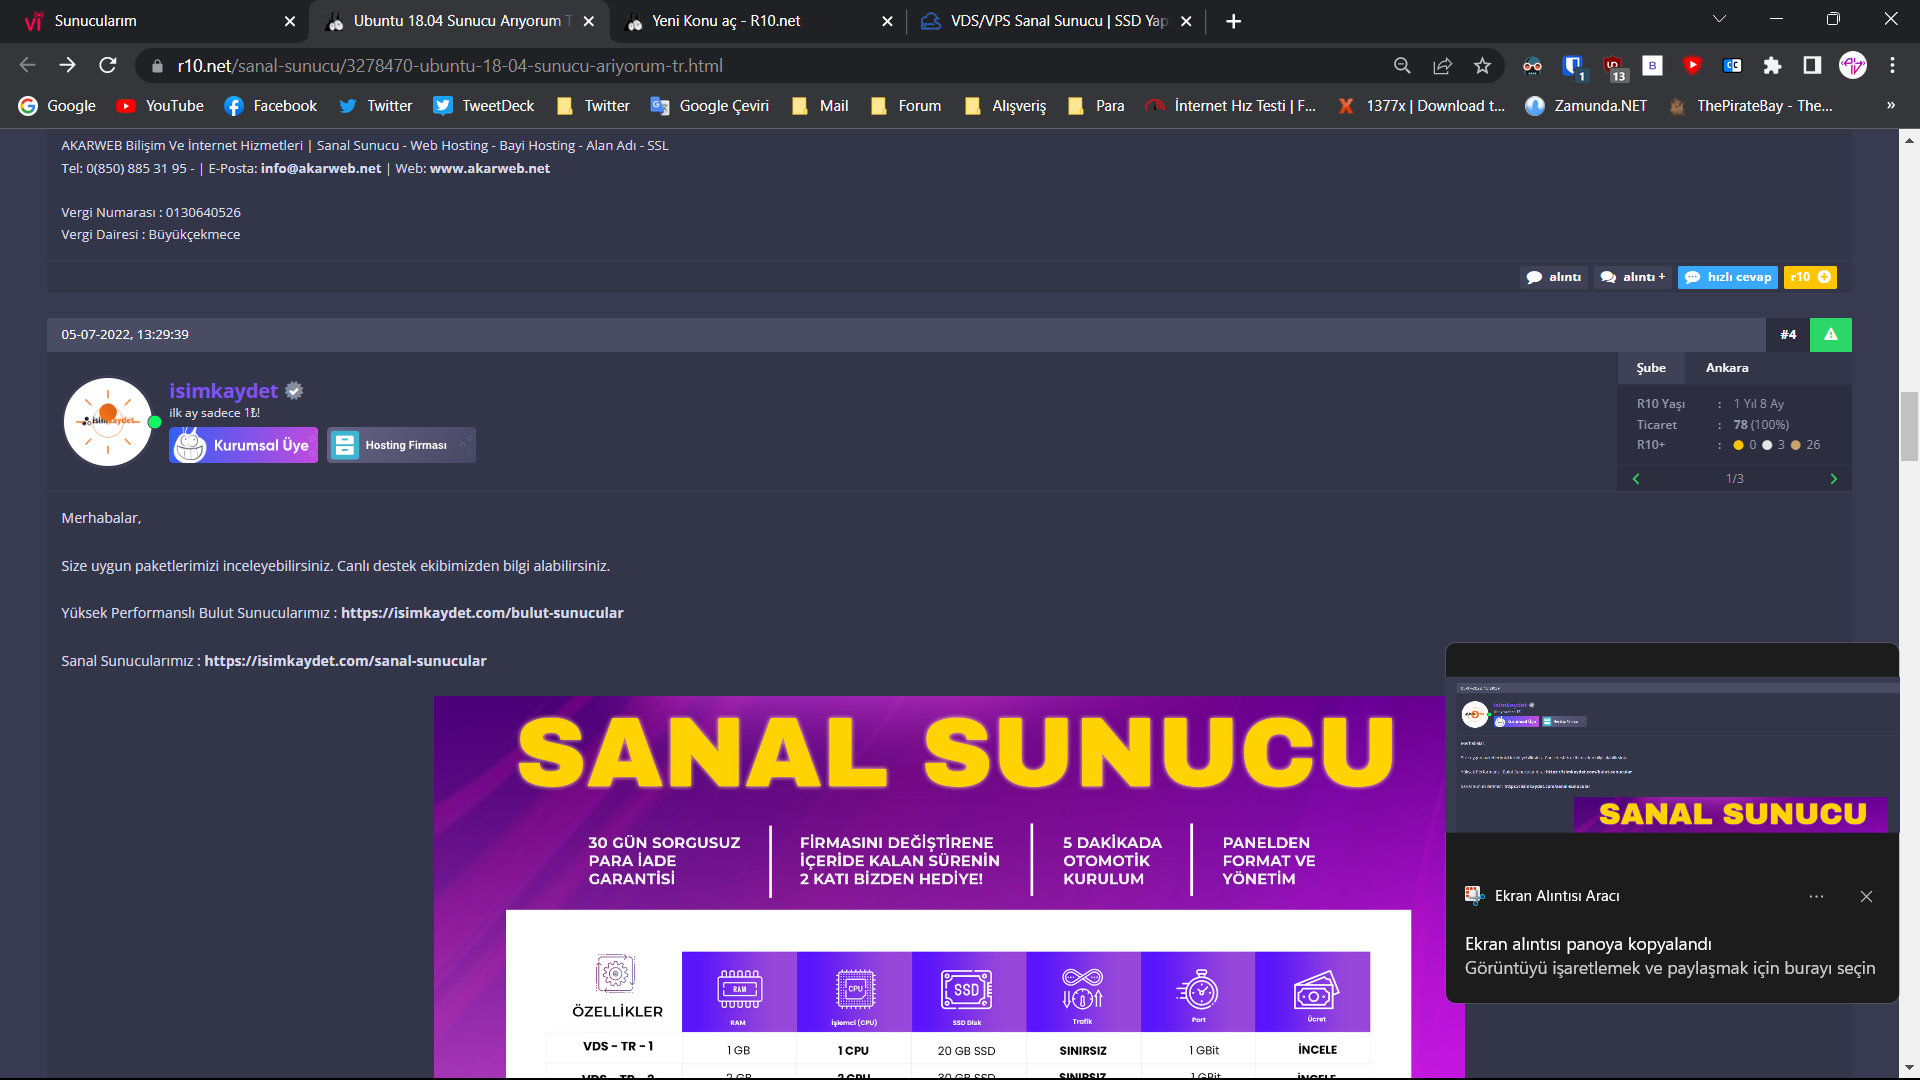Open the İnternet Hız Testi bookmark
Image resolution: width=1920 pixels, height=1080 pixels.
tap(1231, 106)
